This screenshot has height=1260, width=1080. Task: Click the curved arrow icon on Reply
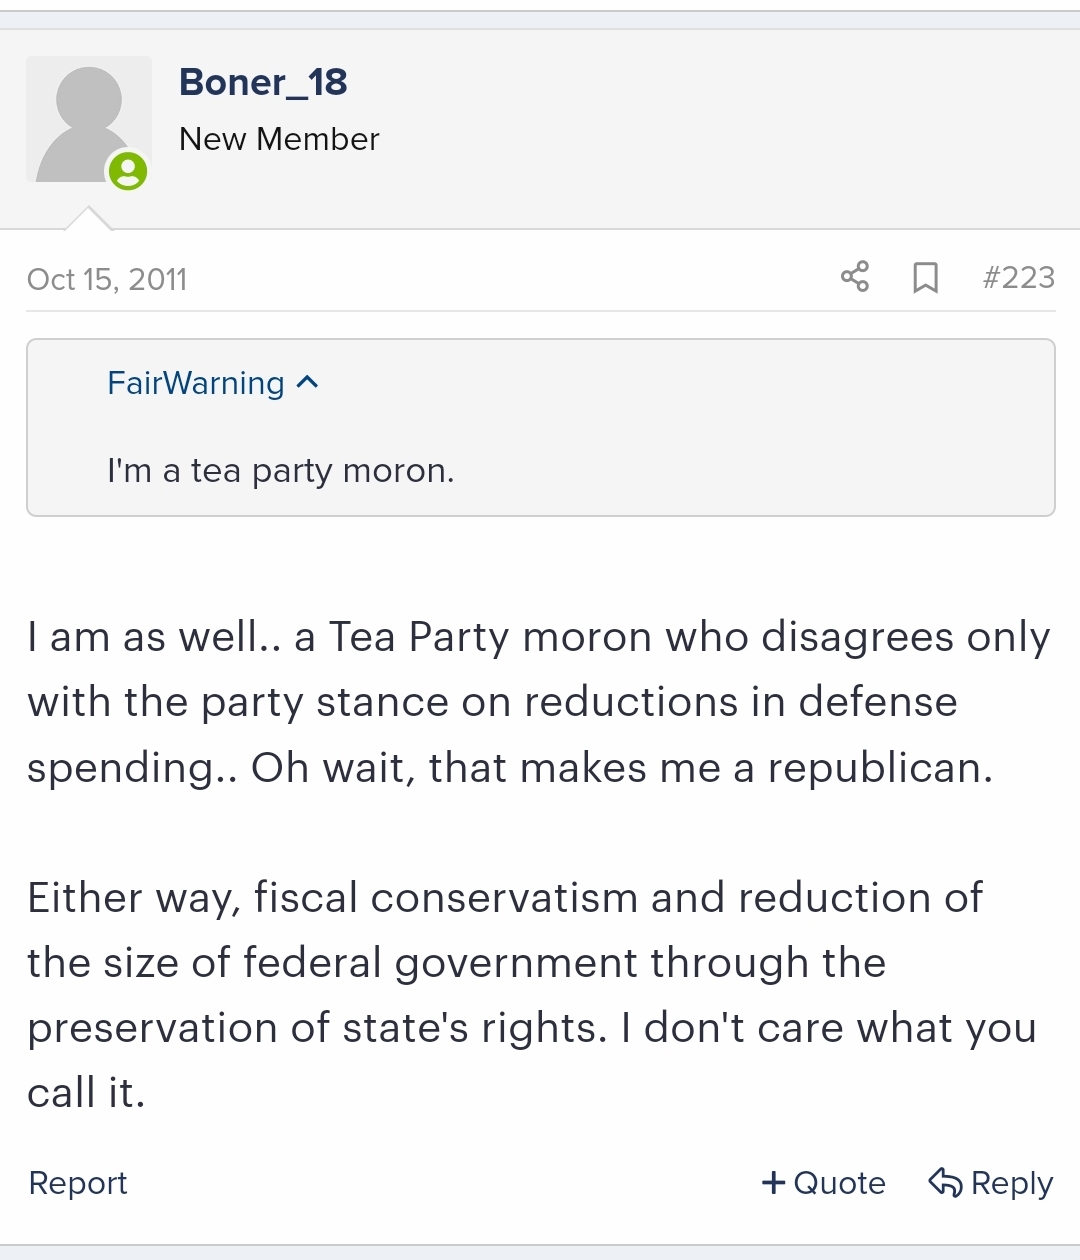(945, 1182)
